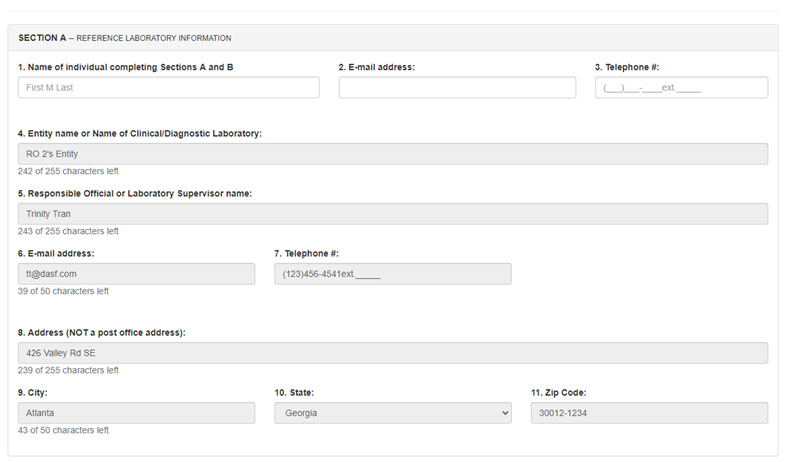Click the '11. Zip Code:' label
The image size is (790, 462).
point(559,392)
